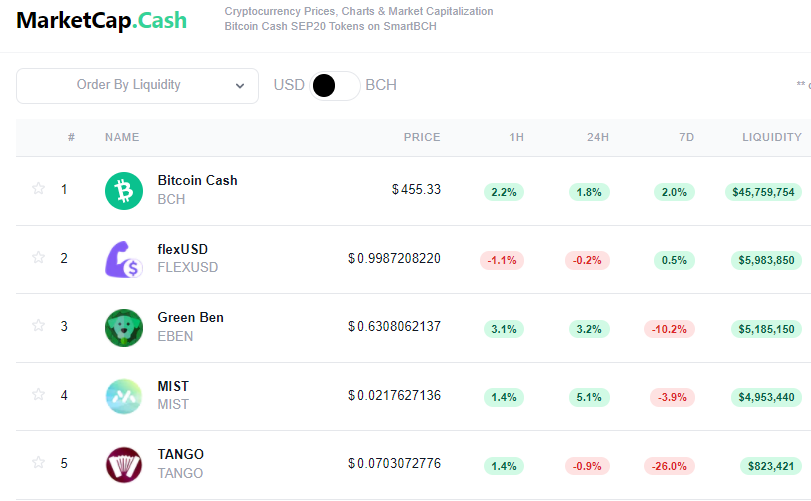Image resolution: width=811 pixels, height=501 pixels.
Task: Open the MarketCap.Cash home logo
Action: coord(101,21)
